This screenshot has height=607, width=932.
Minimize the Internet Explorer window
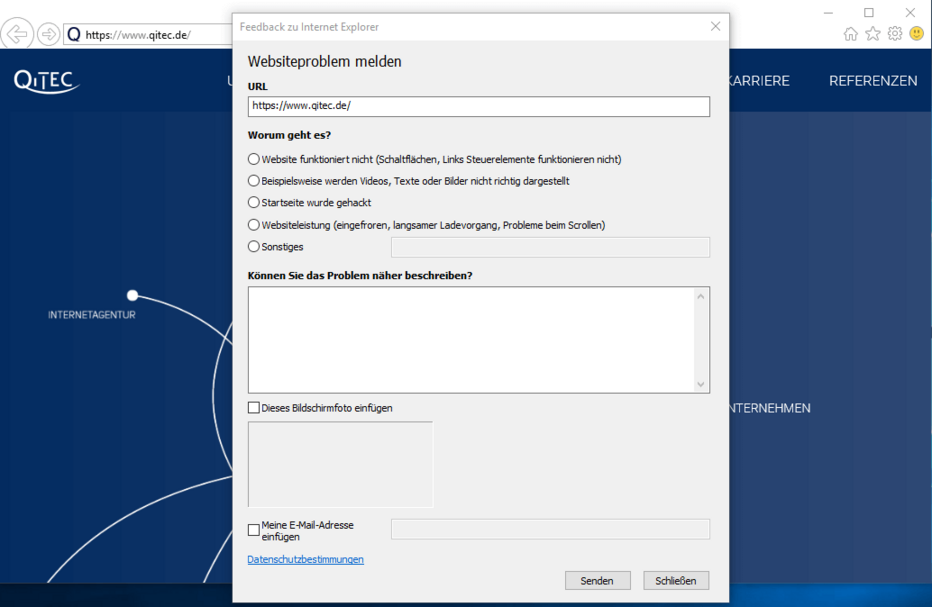[829, 12]
